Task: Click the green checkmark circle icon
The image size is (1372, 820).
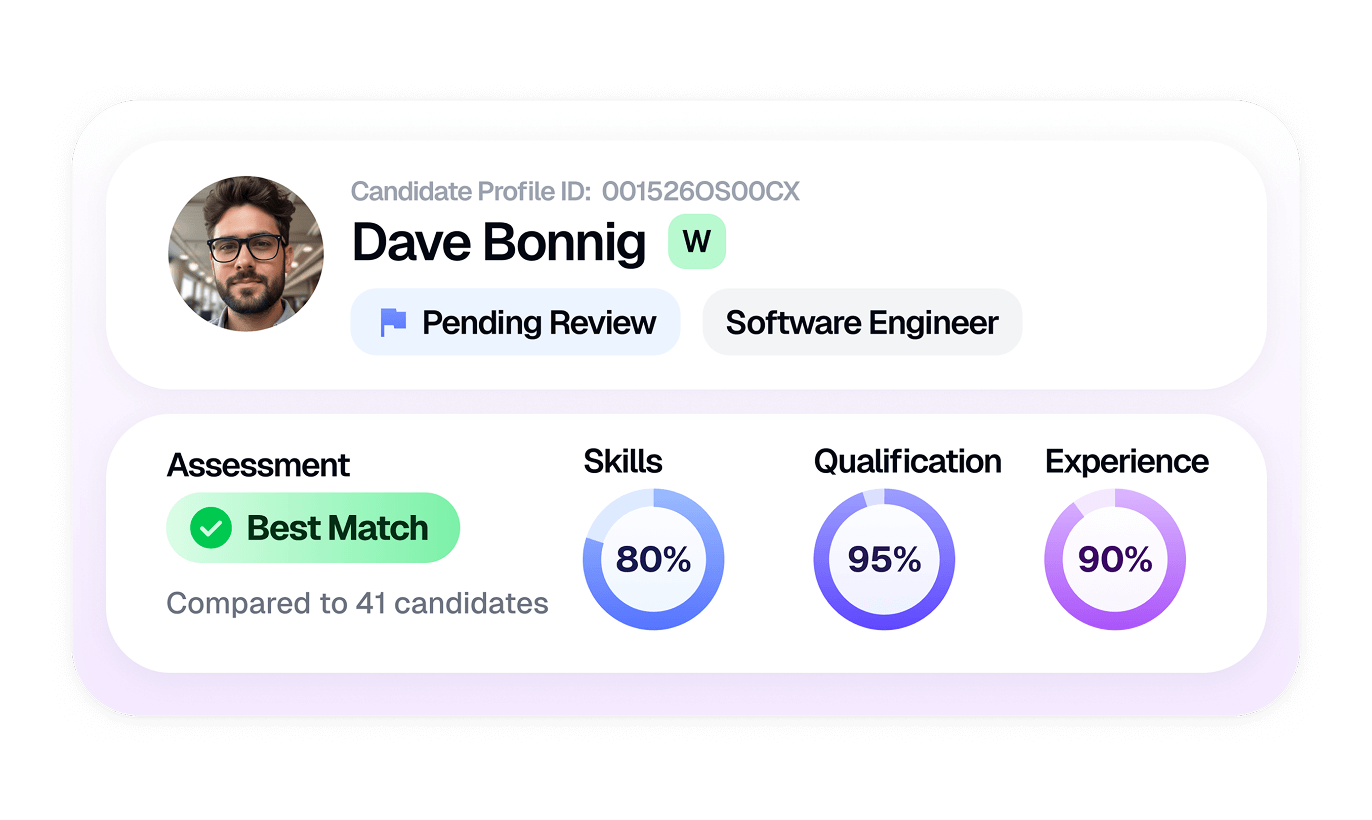Action: [x=210, y=528]
